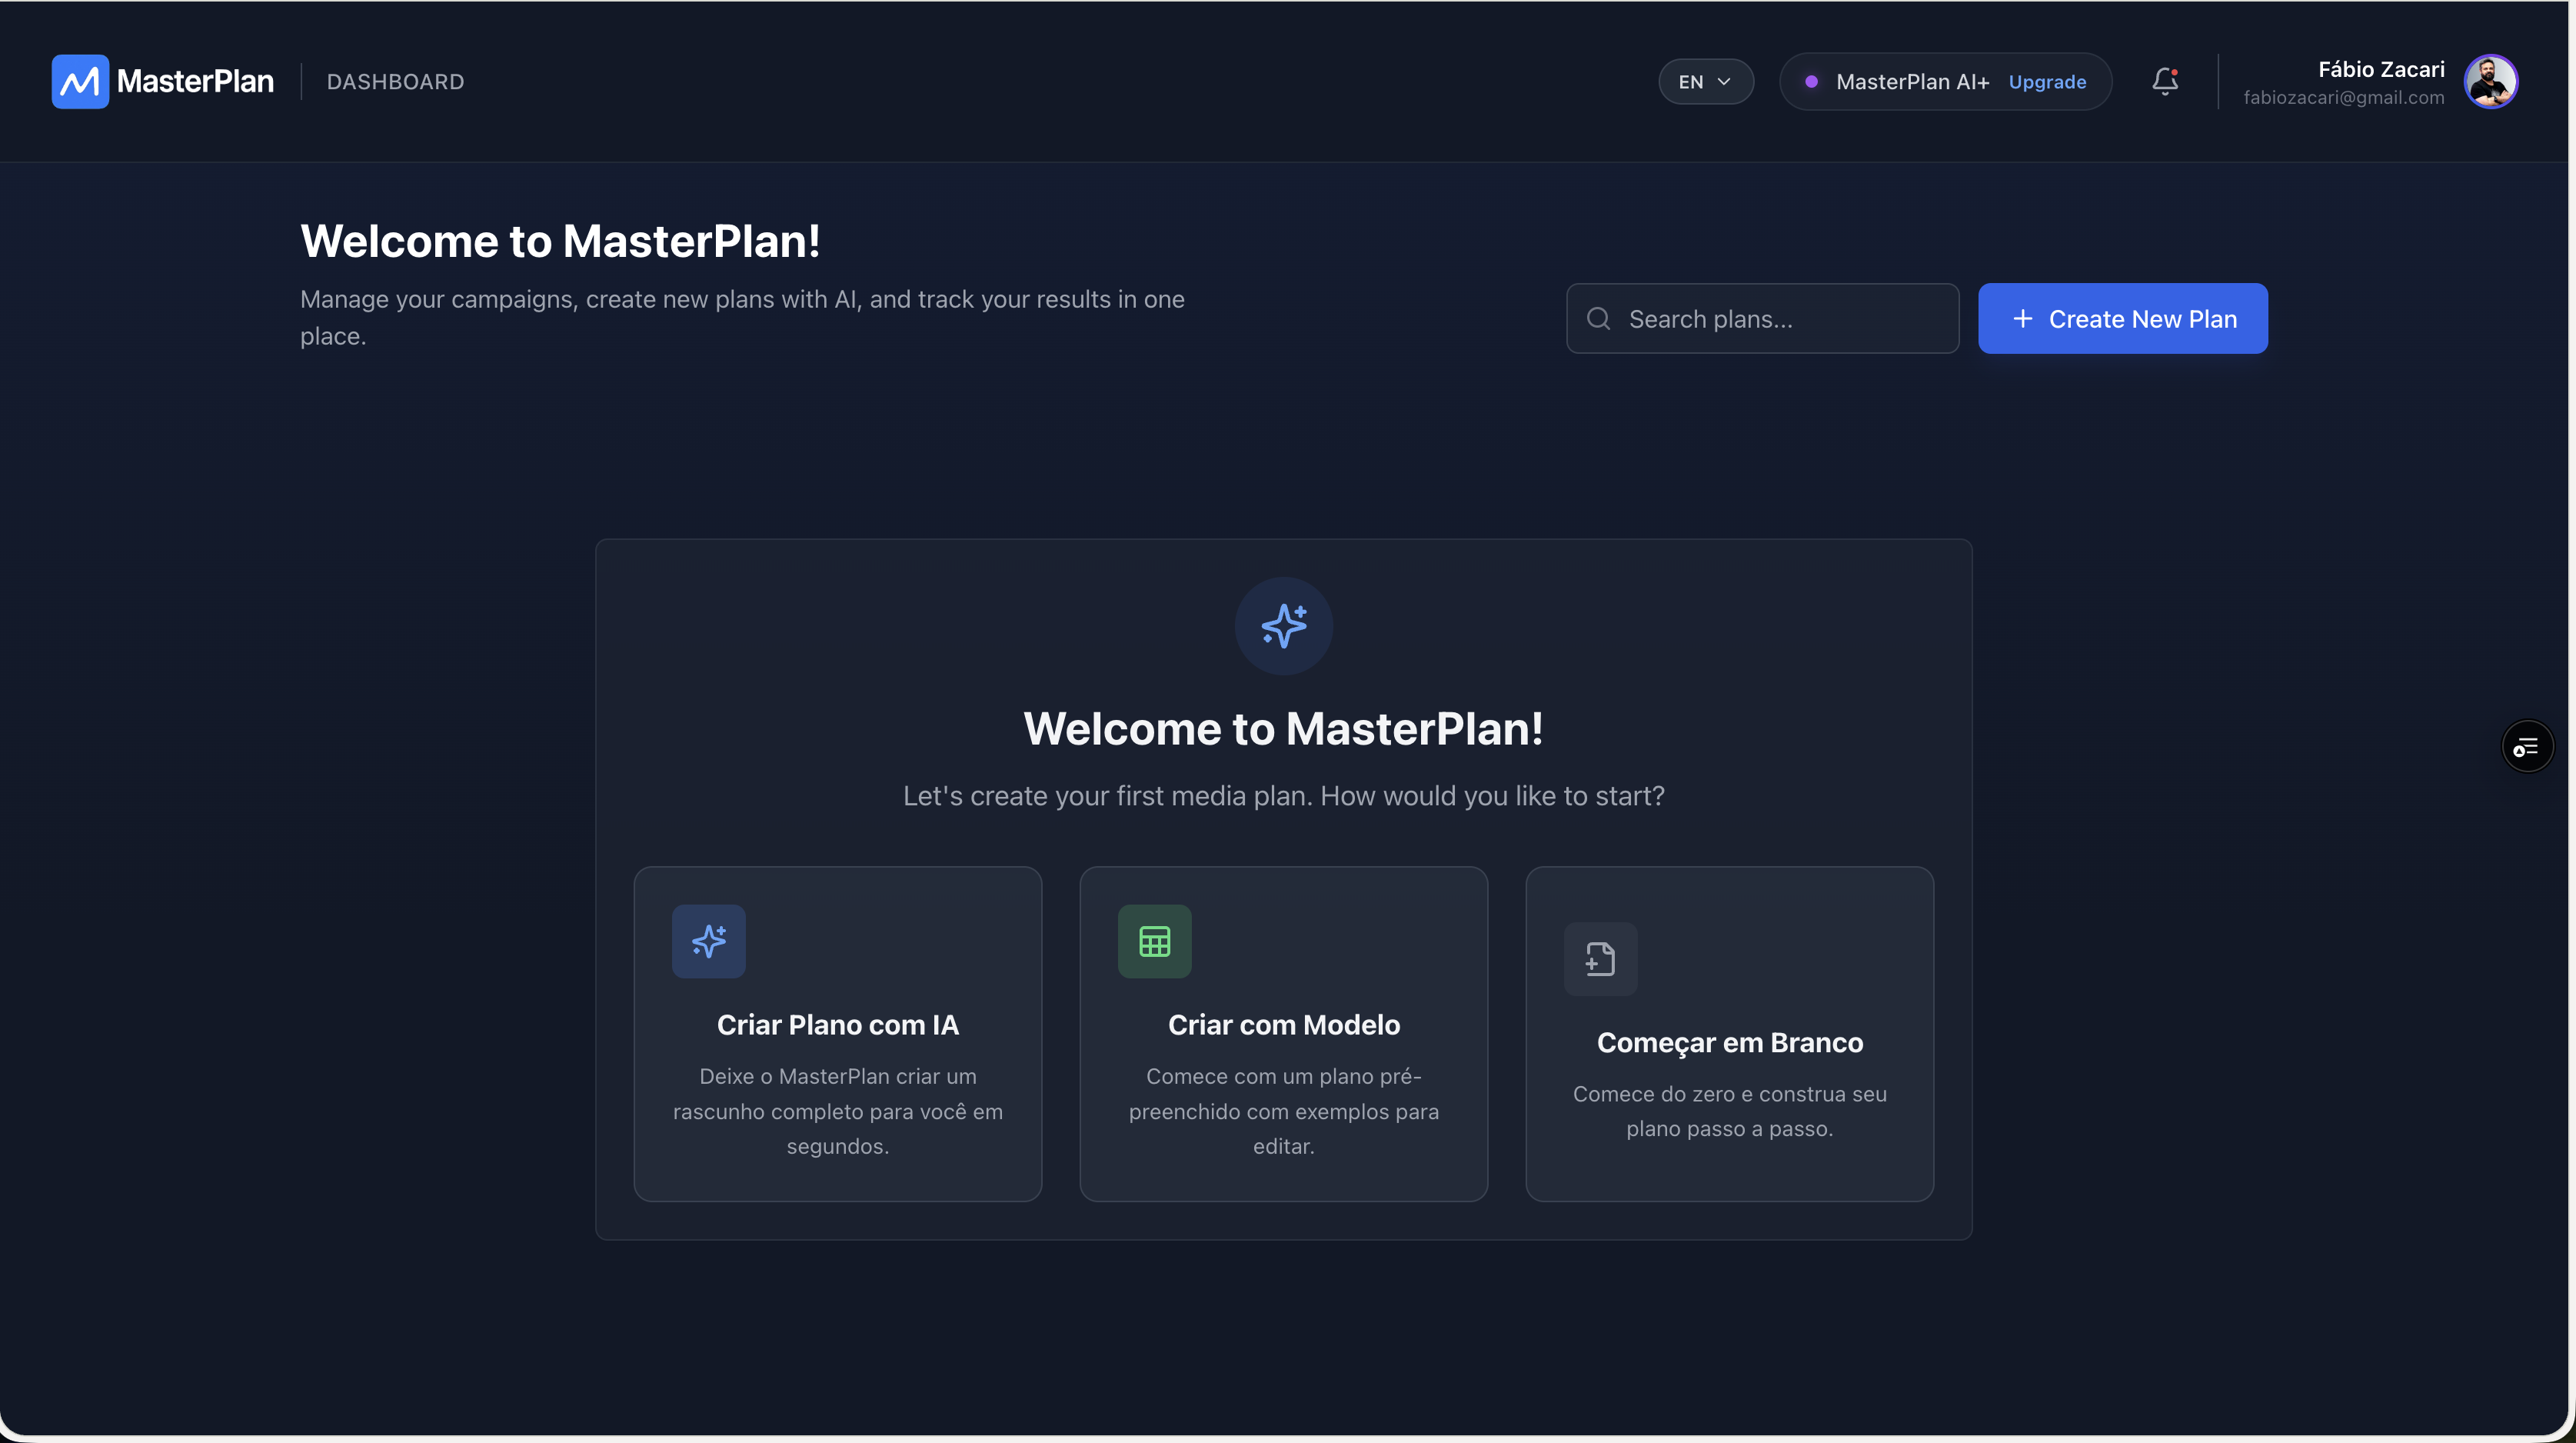The width and height of the screenshot is (2576, 1443).
Task: Click the large sparkle badge above the welcome heading
Action: tap(1283, 626)
